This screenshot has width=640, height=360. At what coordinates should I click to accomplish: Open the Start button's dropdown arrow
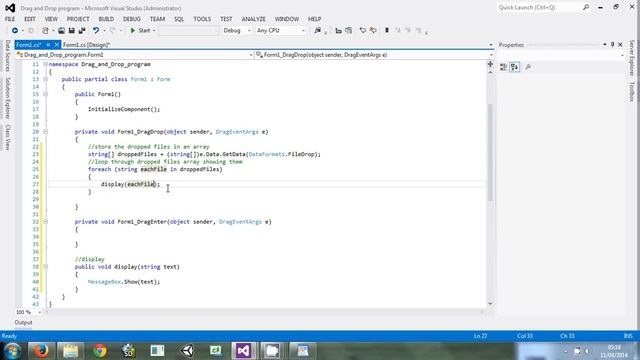(154, 31)
